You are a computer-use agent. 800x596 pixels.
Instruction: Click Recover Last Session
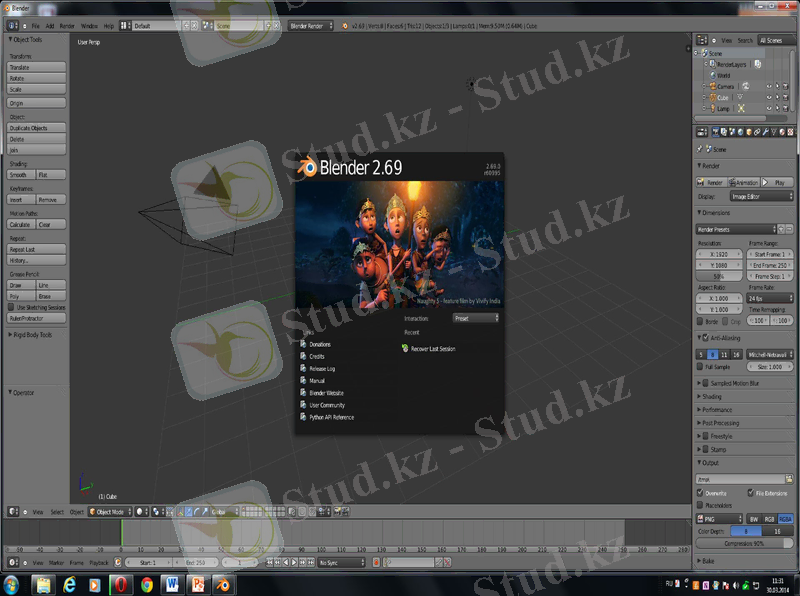pyautogui.click(x=432, y=349)
